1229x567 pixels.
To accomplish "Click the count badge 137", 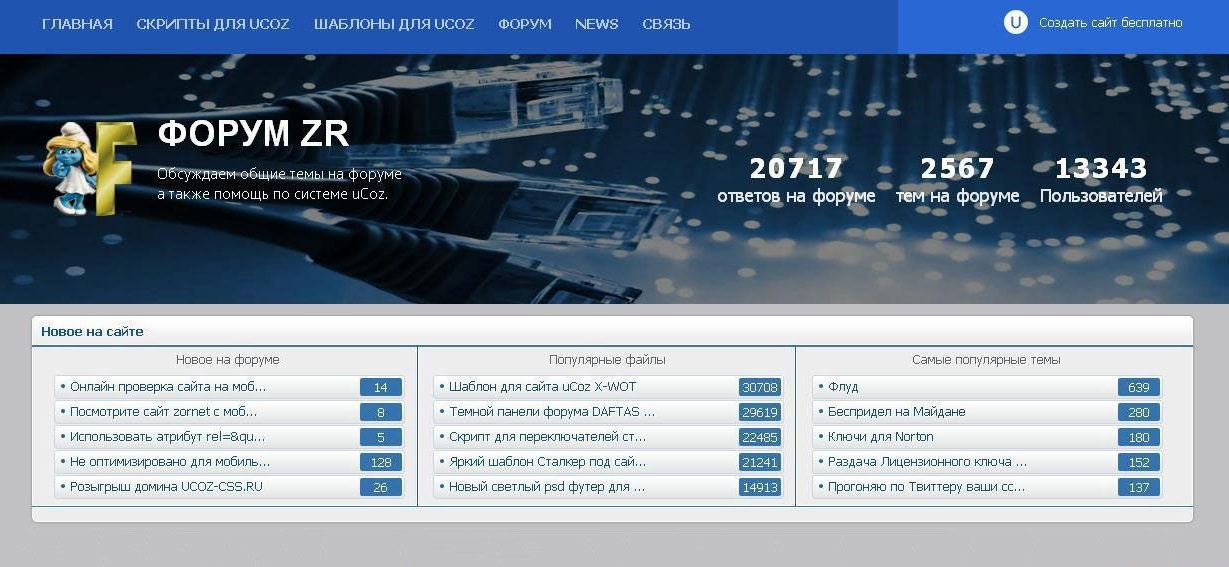I will pyautogui.click(x=1139, y=488).
